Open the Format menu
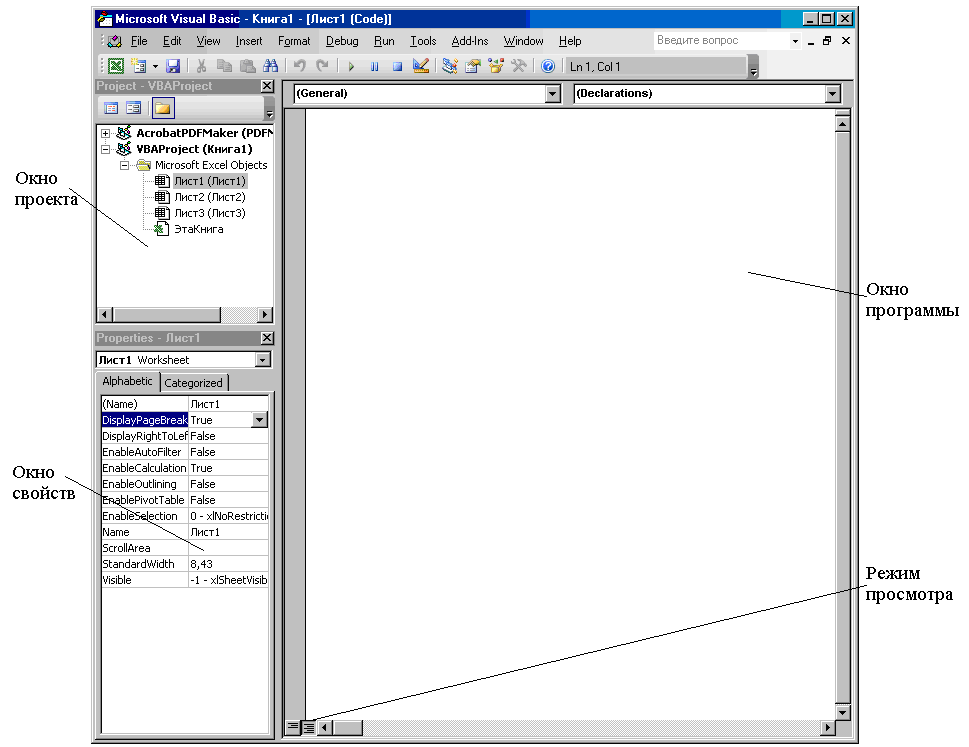 coord(294,41)
